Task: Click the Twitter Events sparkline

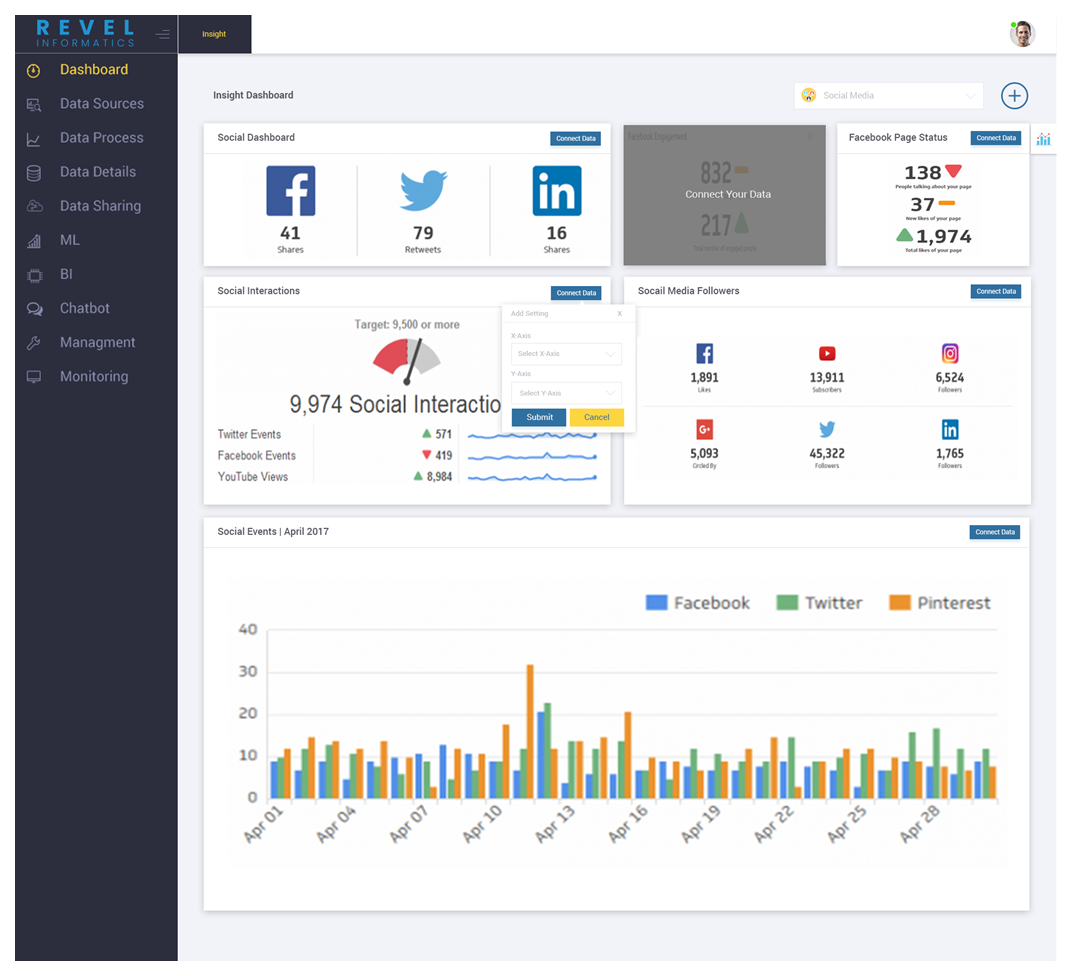Action: (532, 435)
